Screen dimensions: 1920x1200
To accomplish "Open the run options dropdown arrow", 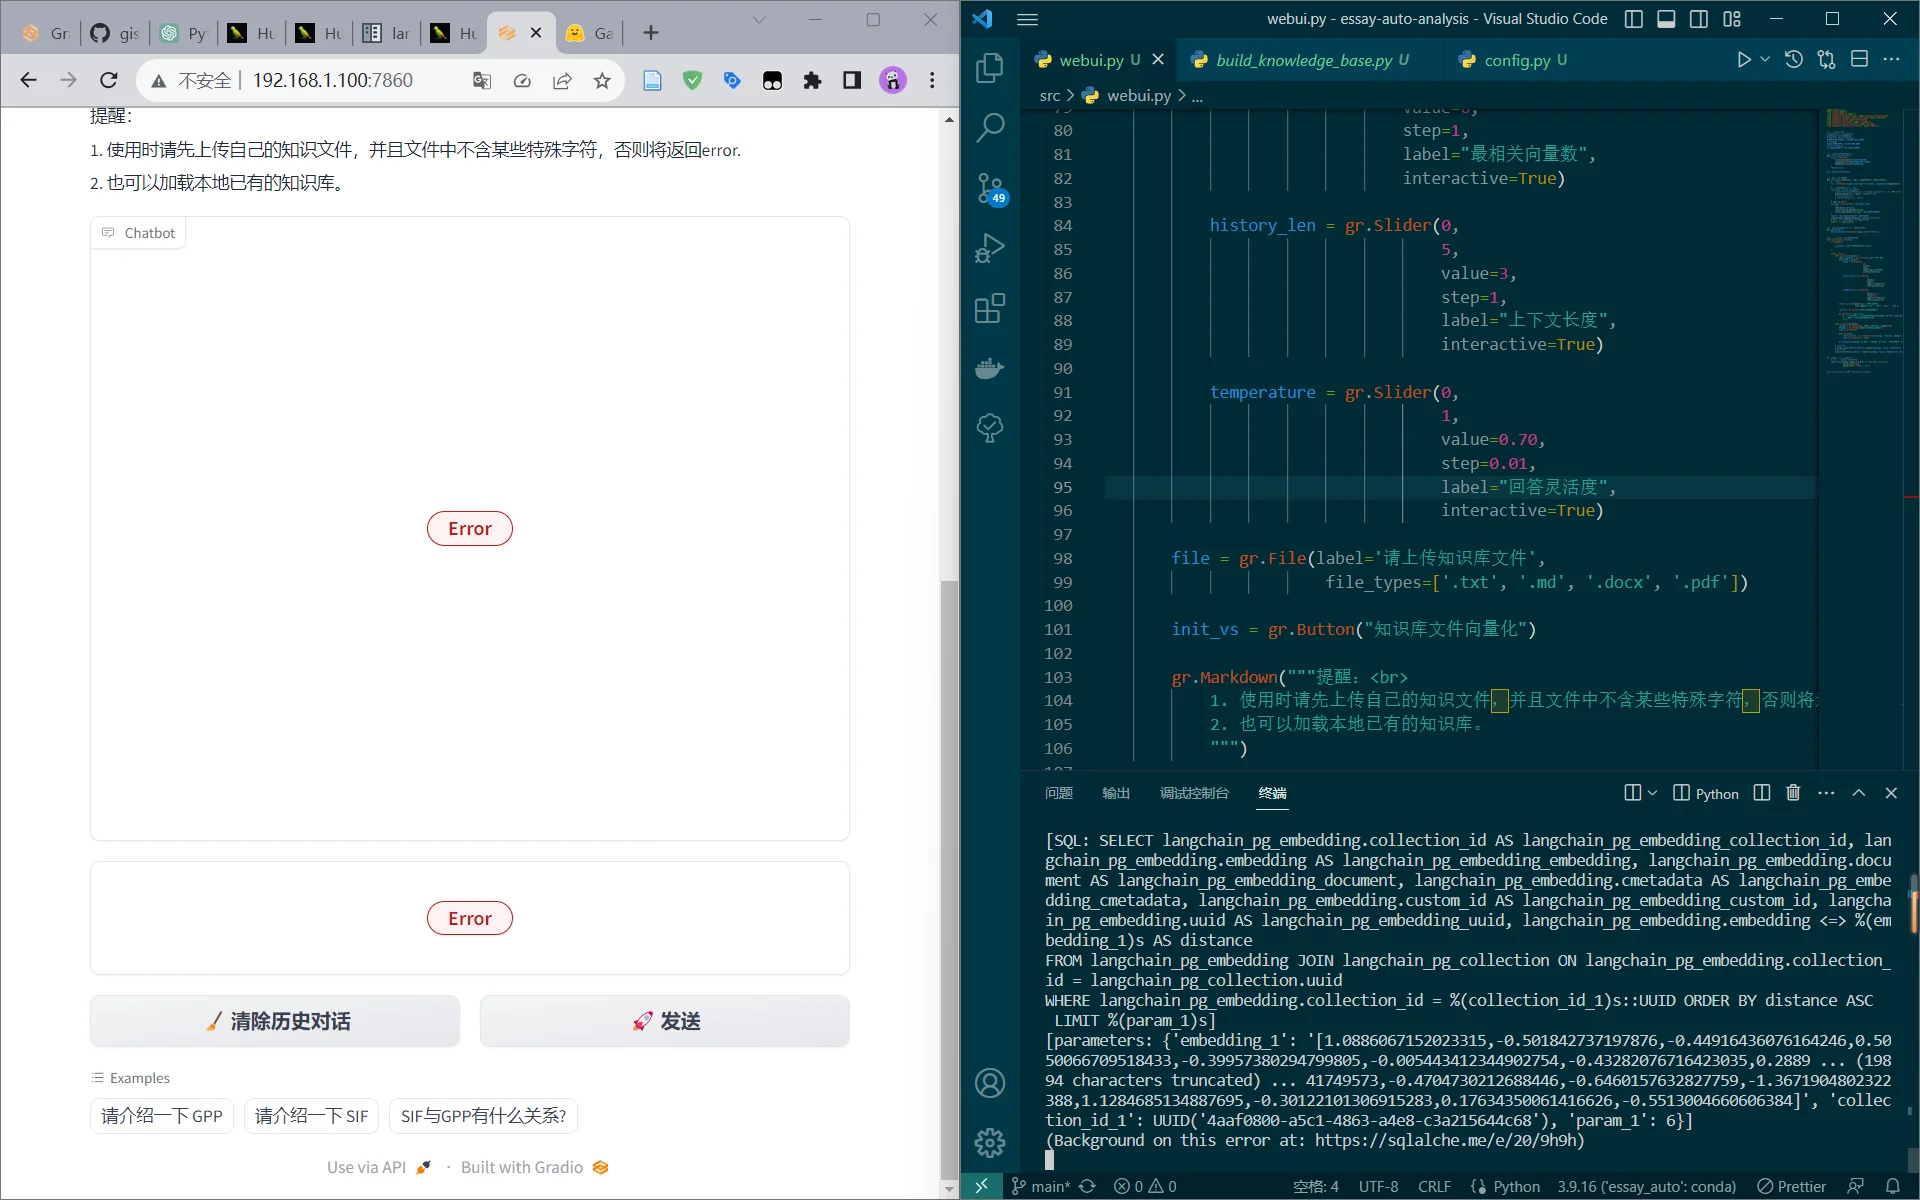I will click(1766, 60).
